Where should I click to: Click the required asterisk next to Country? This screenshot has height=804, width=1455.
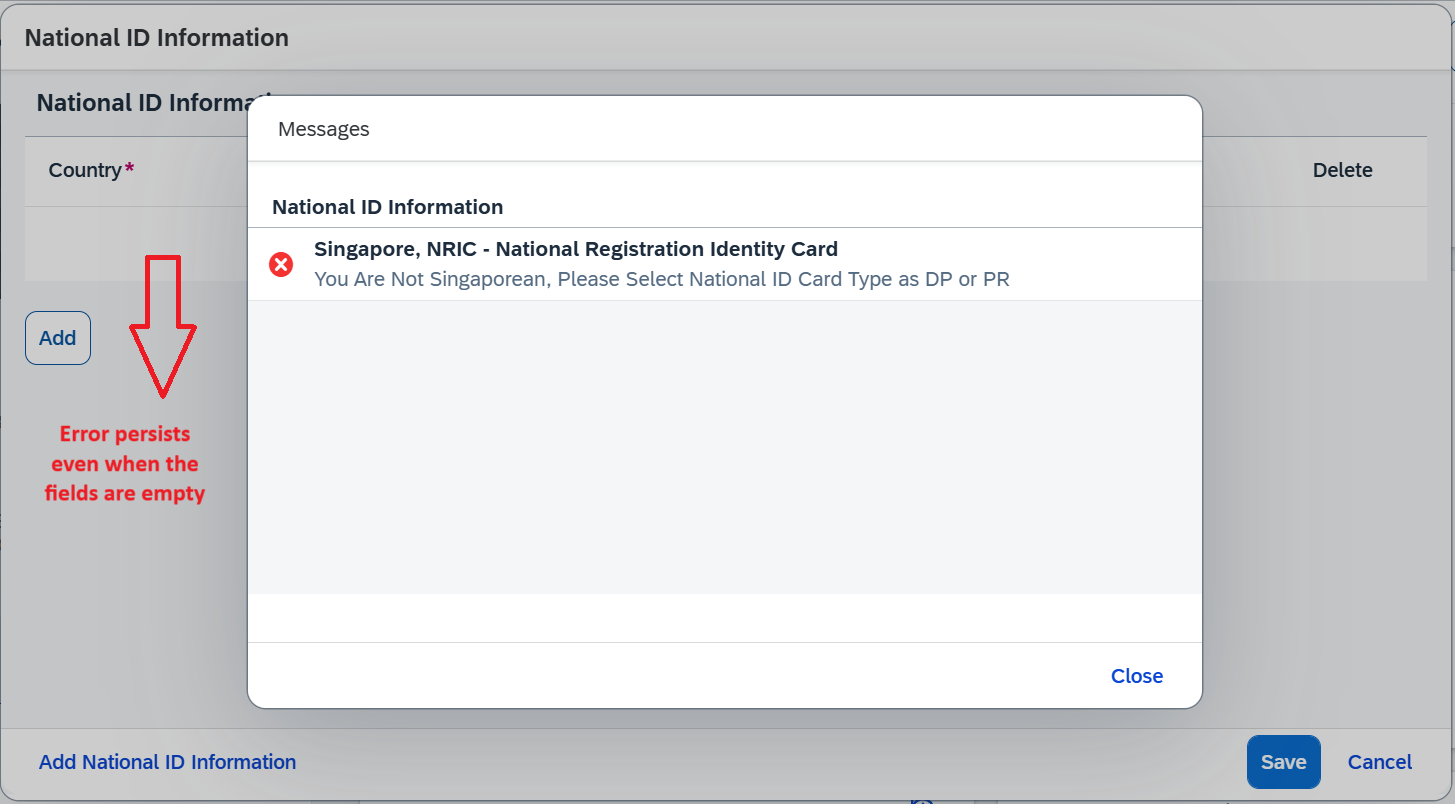point(130,167)
